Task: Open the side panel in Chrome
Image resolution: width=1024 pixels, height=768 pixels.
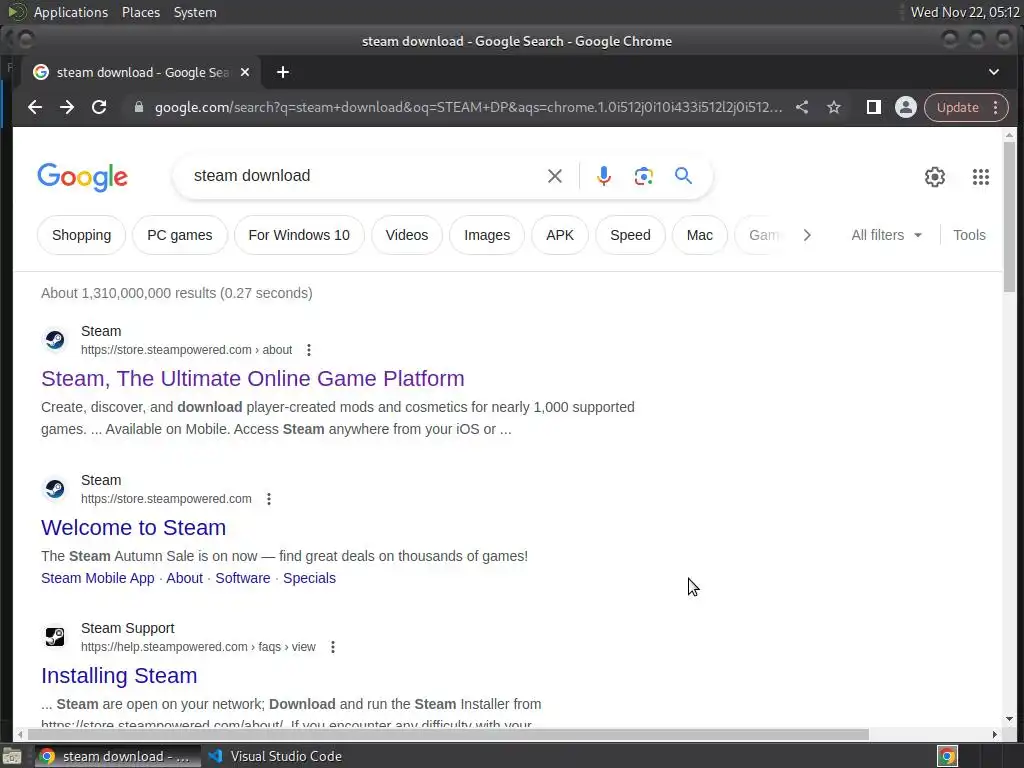Action: [x=873, y=107]
